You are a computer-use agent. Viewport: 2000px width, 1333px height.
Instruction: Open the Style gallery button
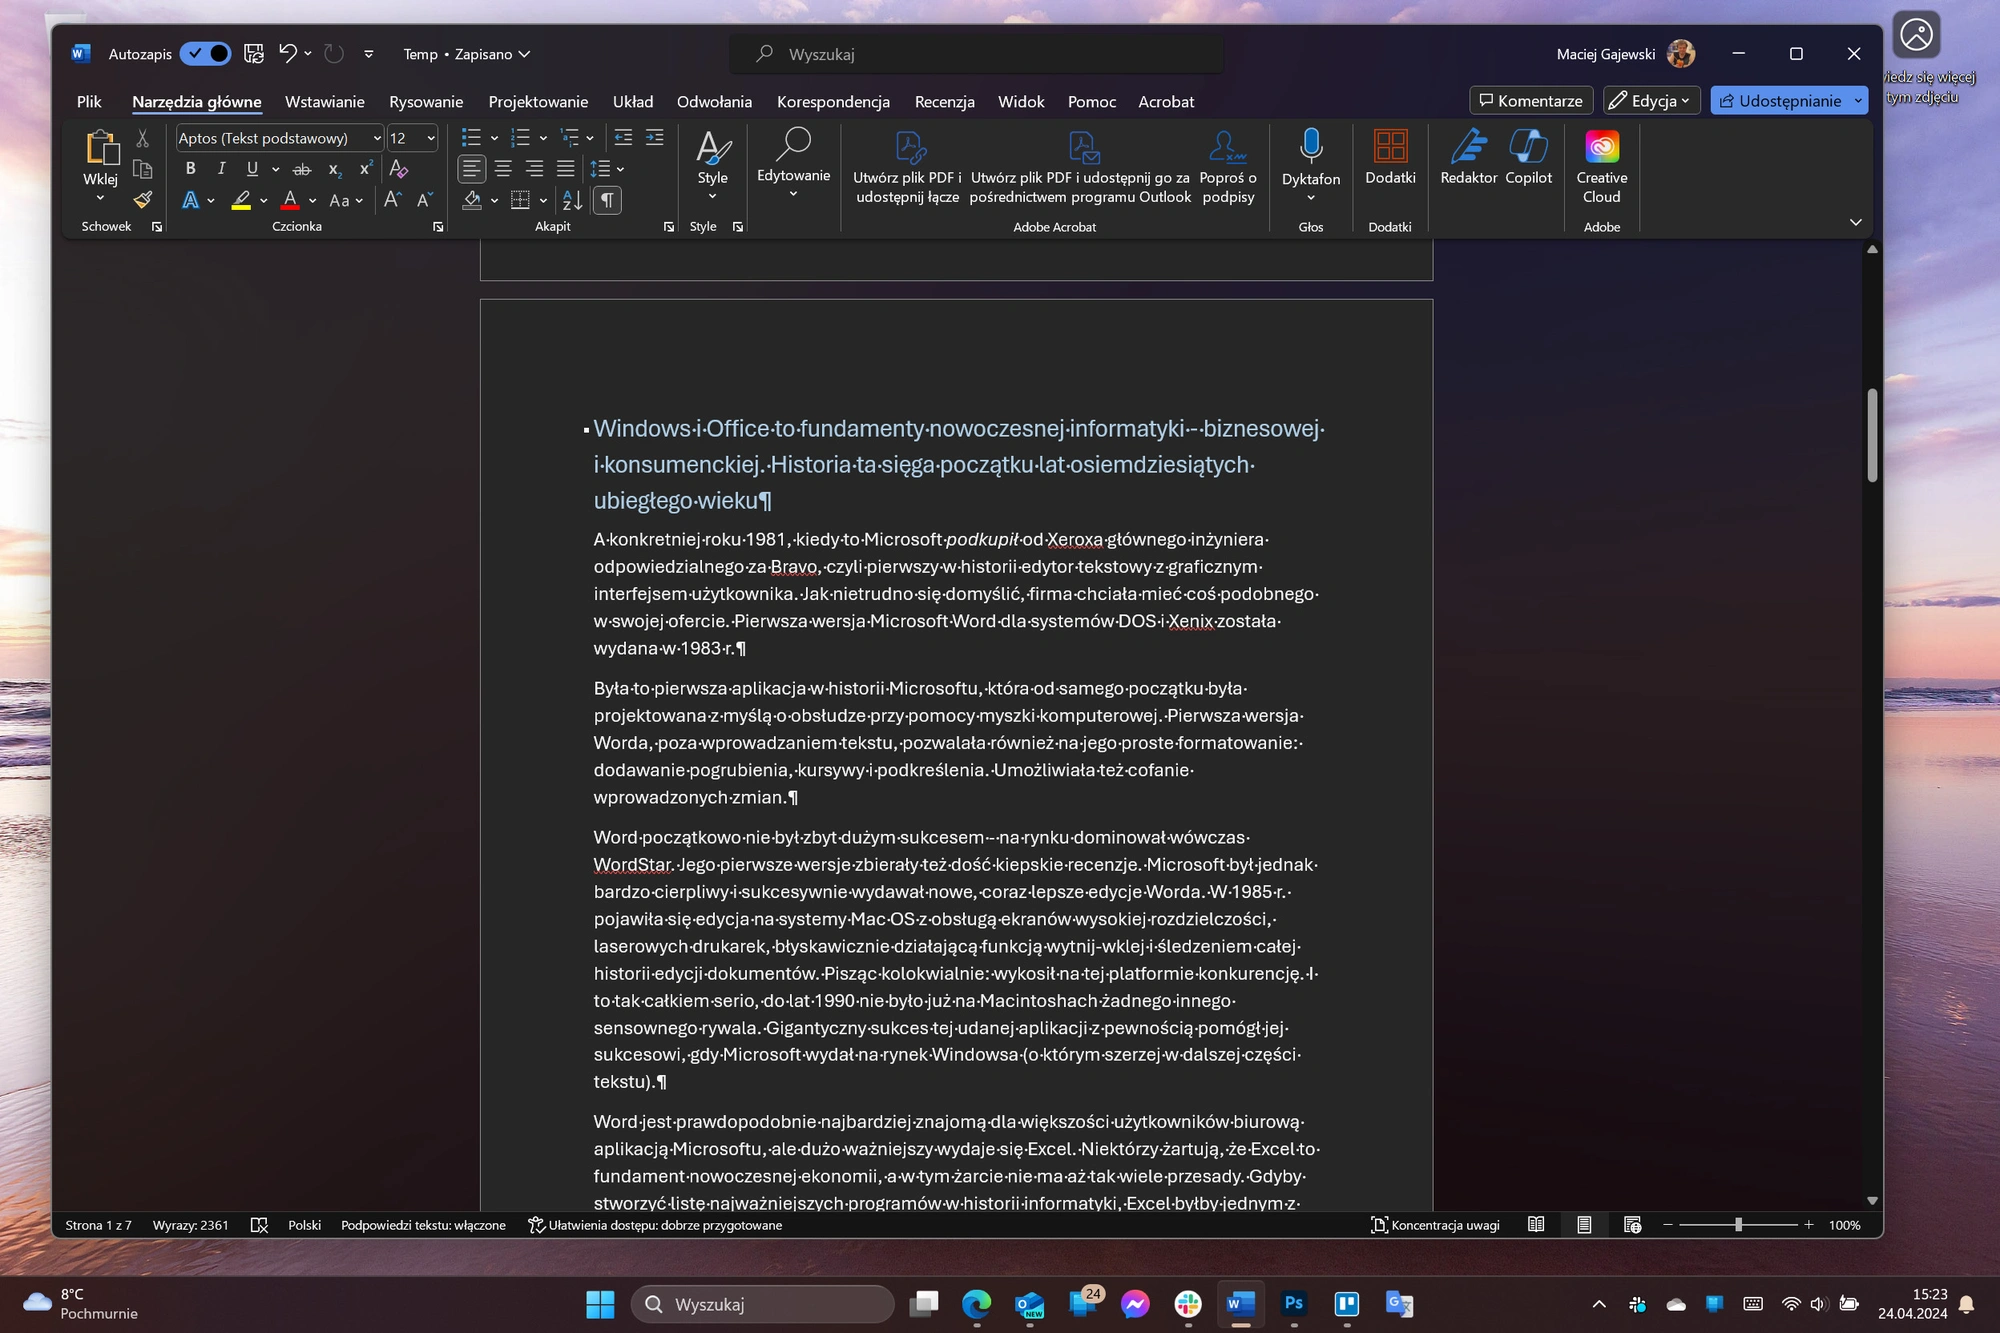pyautogui.click(x=713, y=165)
